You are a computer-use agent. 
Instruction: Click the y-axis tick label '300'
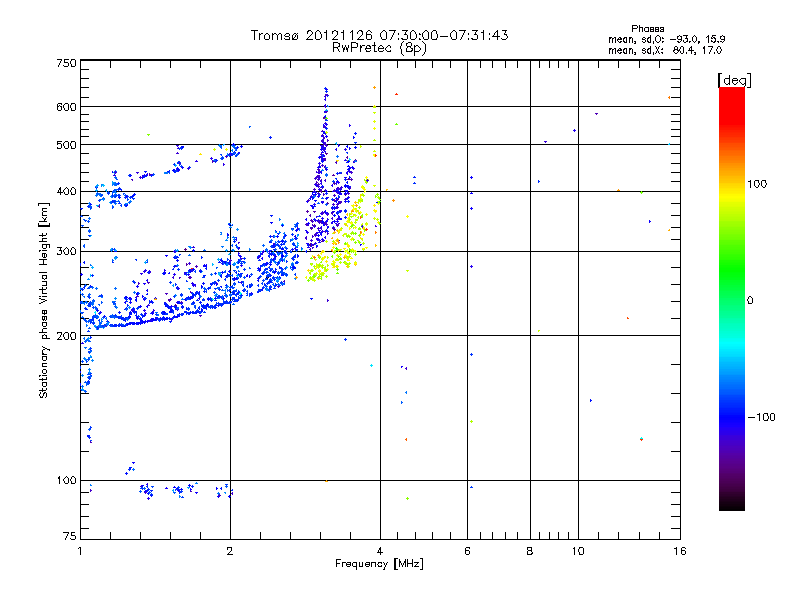[x=66, y=252]
